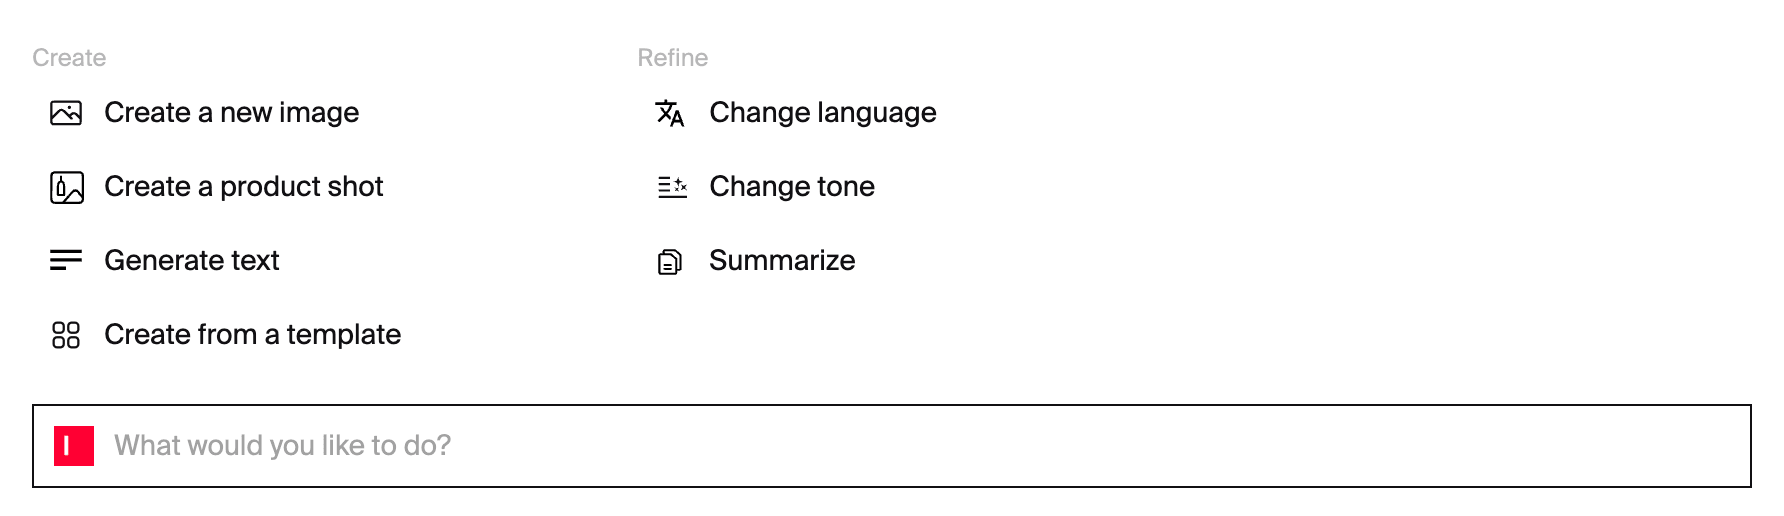The height and width of the screenshot is (516, 1784).
Task: Pick the "Generate text" option
Action: [x=191, y=261]
